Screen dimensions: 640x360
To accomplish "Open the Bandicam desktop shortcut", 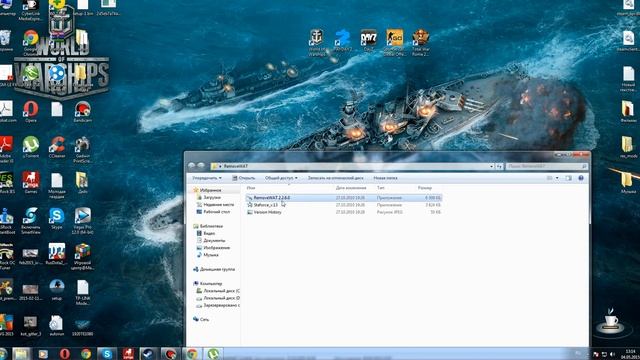I will [x=82, y=112].
